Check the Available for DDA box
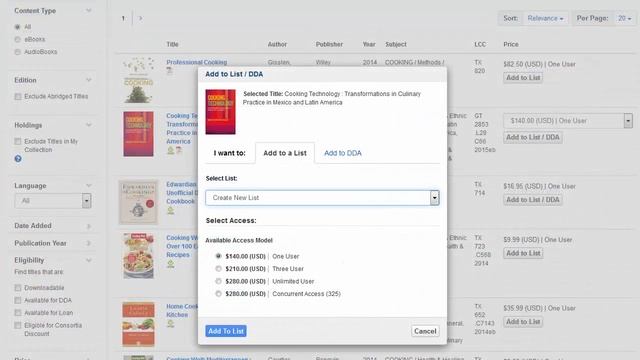This screenshot has height=360, width=640. tap(18, 300)
